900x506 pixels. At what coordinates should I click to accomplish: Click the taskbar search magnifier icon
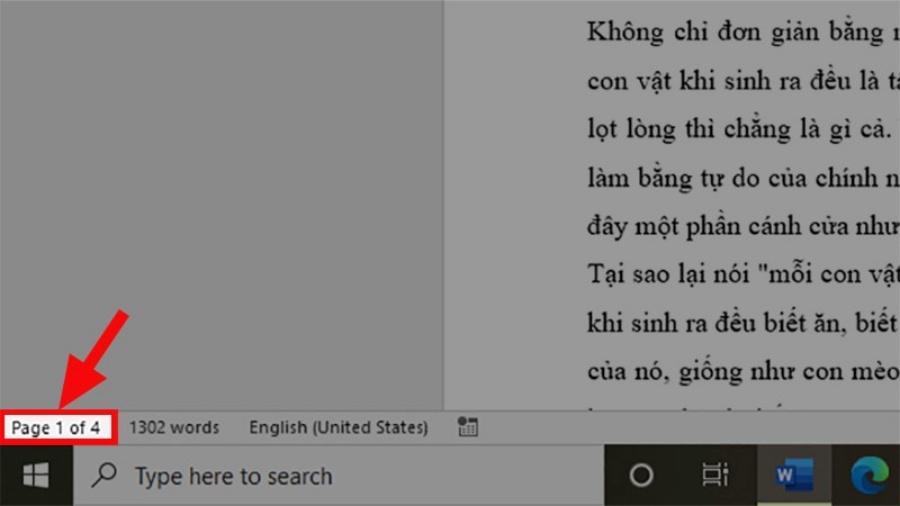pyautogui.click(x=104, y=476)
